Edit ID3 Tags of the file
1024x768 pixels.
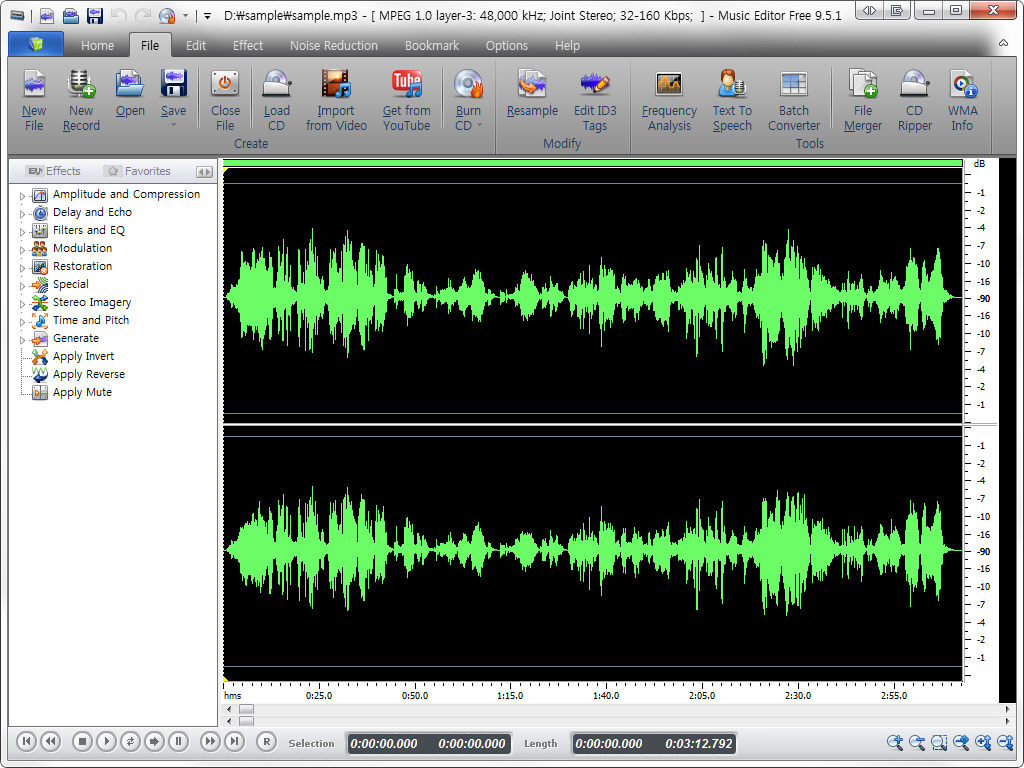pyautogui.click(x=594, y=100)
